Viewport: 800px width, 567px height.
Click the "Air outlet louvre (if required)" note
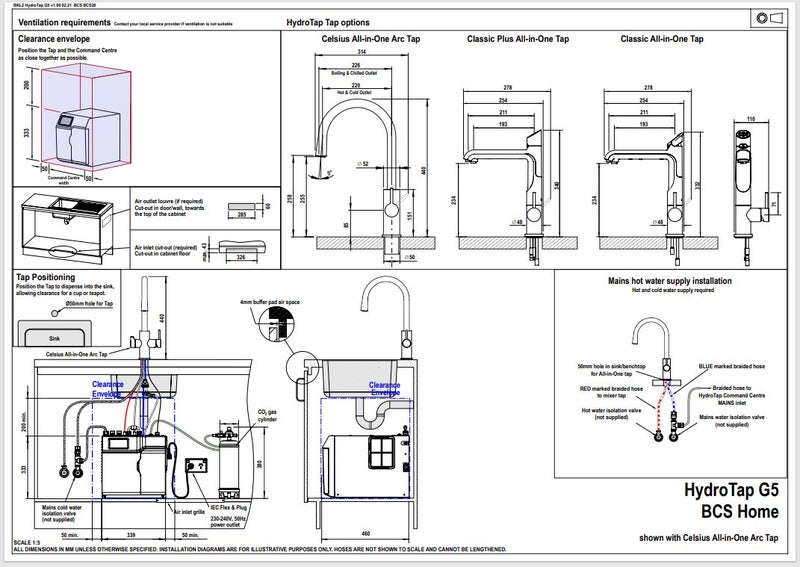(x=169, y=201)
